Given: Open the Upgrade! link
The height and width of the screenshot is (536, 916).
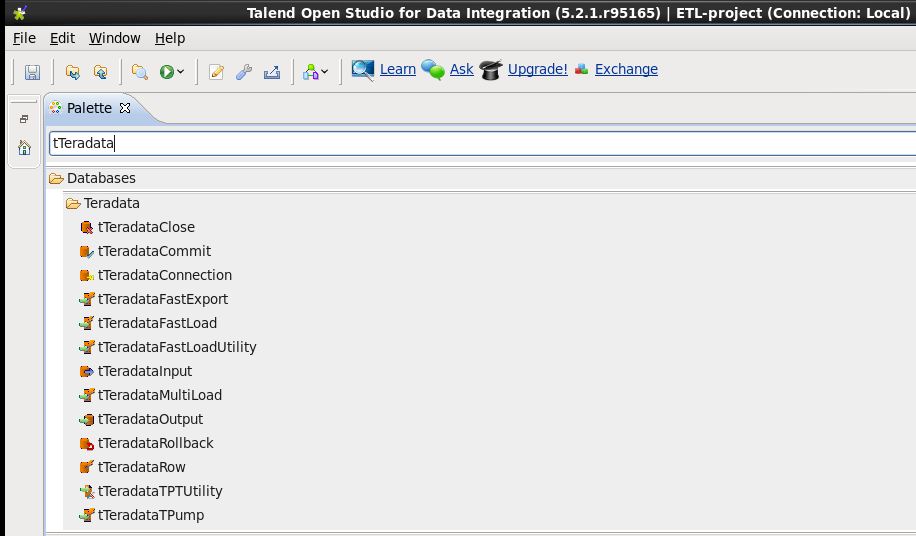Looking at the screenshot, I should [537, 69].
